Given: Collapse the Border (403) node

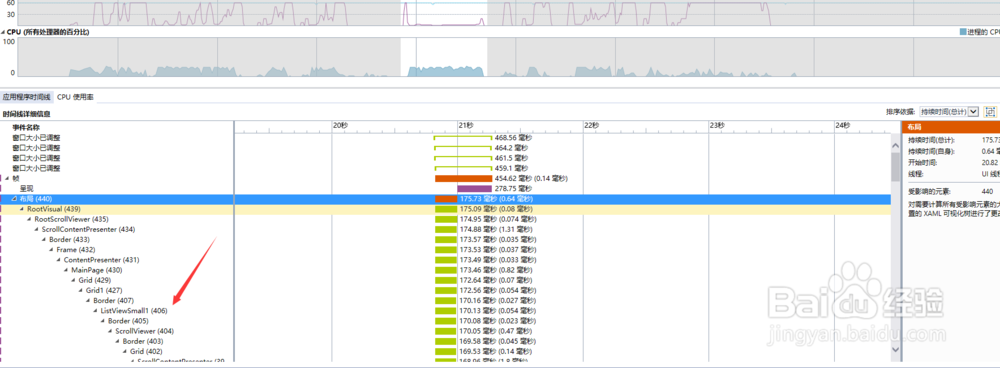Looking at the screenshot, I should 117,341.
